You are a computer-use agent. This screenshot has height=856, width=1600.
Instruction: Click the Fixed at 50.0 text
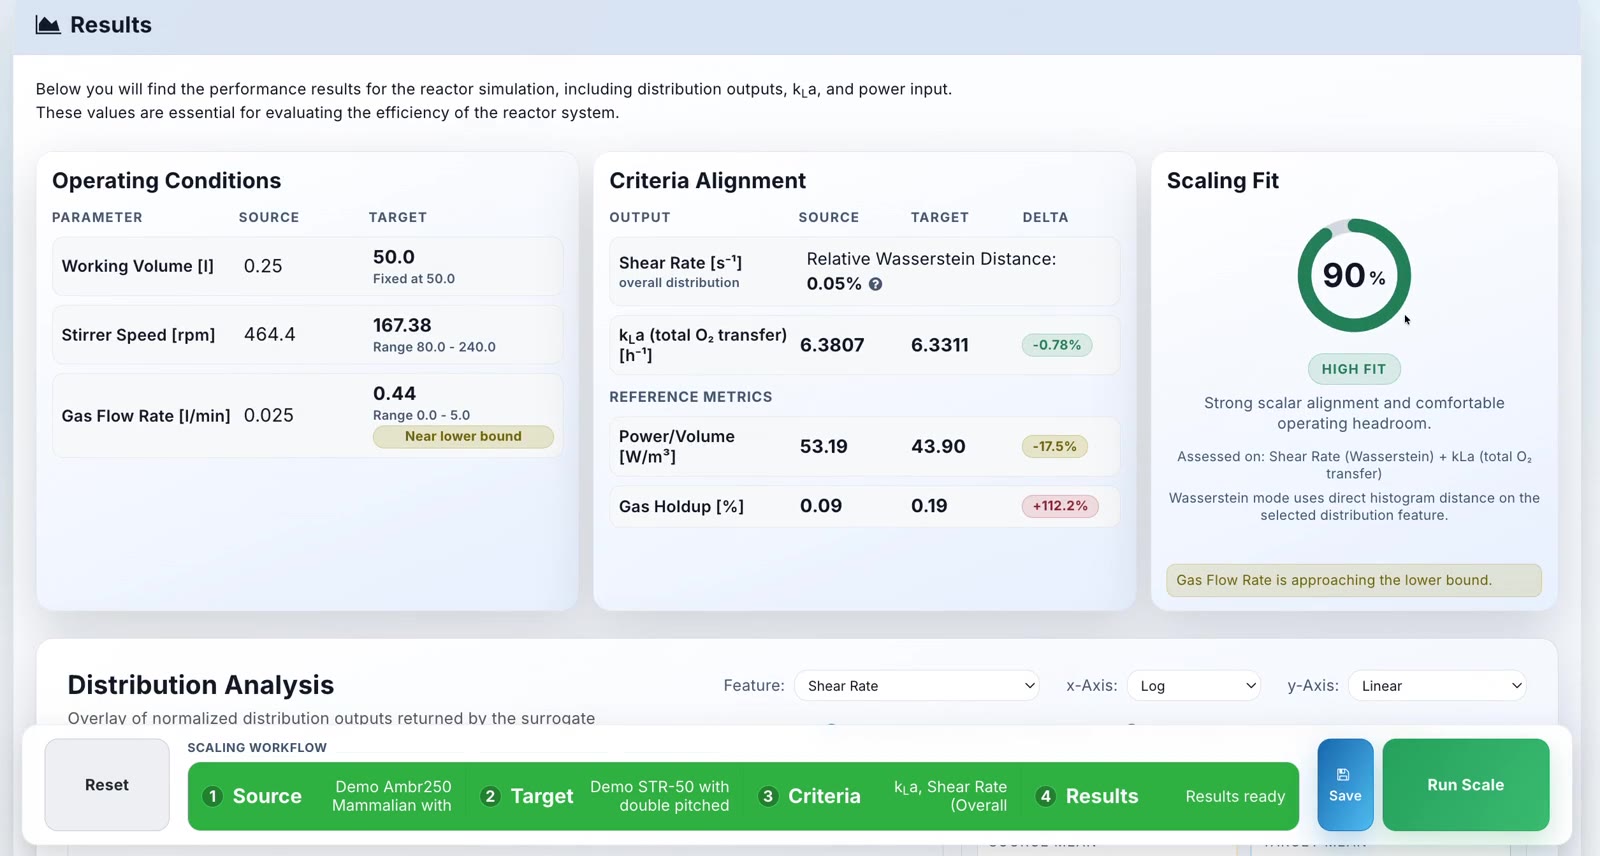(414, 279)
